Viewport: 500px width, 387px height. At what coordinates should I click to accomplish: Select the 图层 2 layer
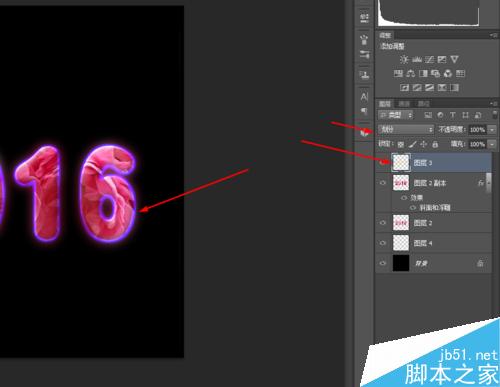coord(433,223)
